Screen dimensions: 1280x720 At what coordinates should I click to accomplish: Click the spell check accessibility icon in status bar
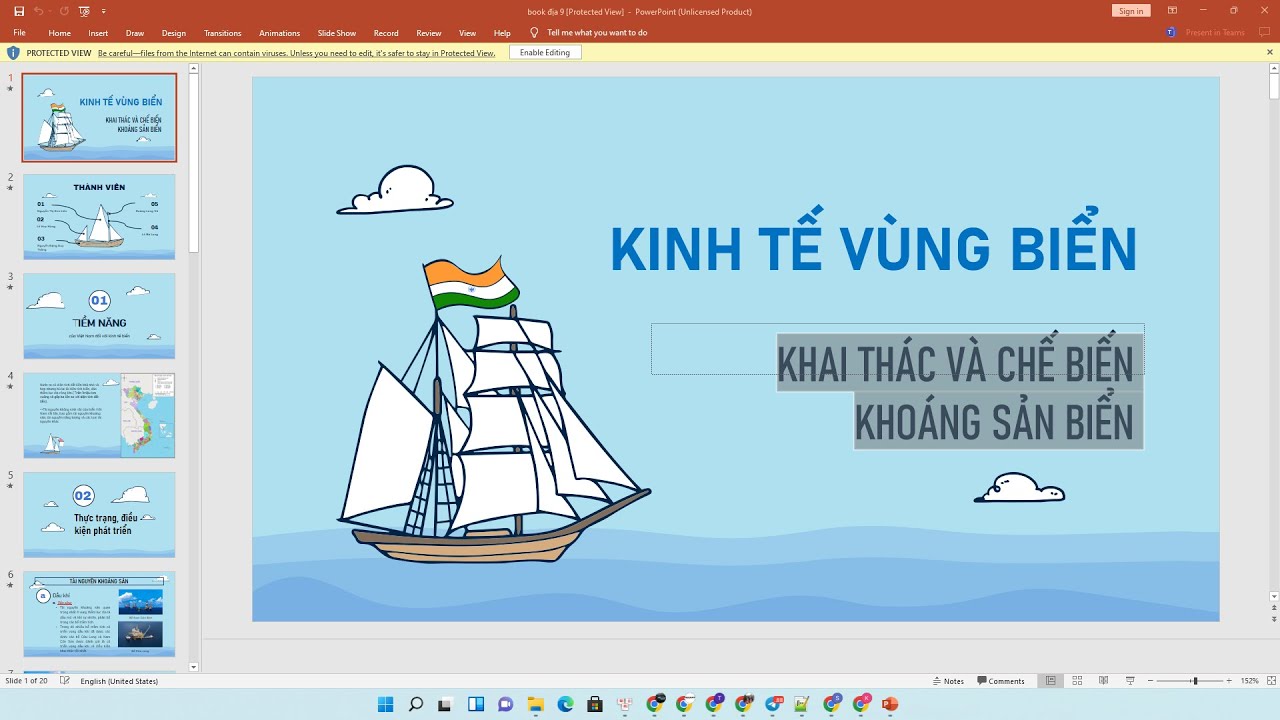(x=65, y=681)
